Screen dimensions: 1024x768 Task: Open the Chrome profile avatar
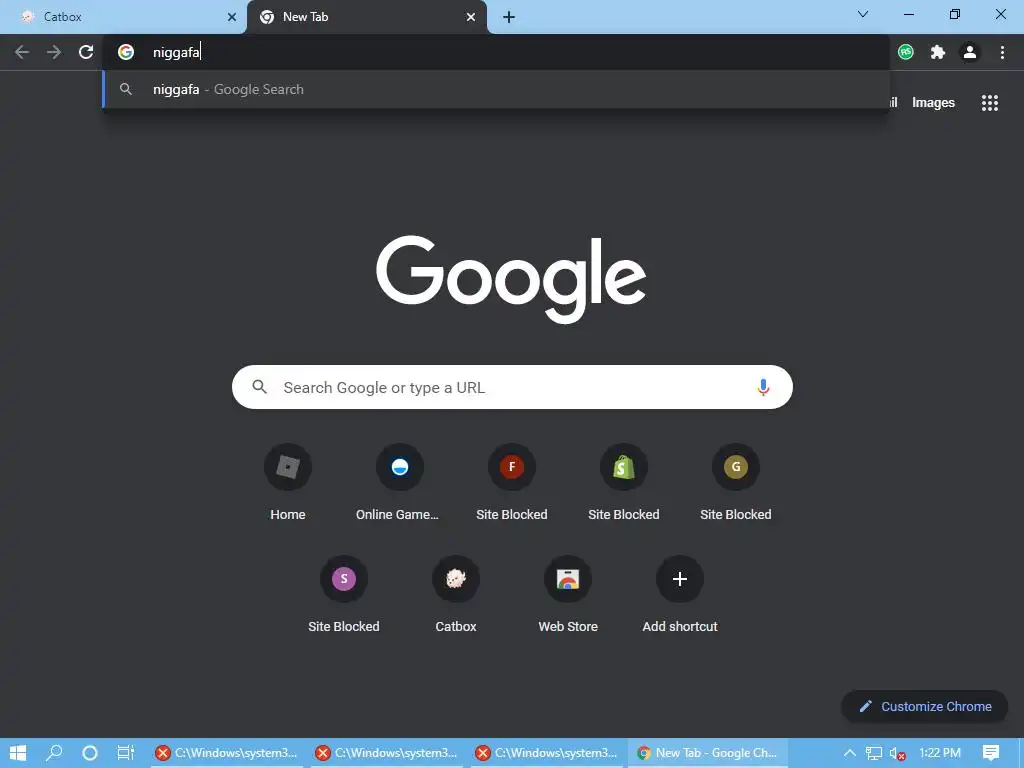tap(970, 52)
